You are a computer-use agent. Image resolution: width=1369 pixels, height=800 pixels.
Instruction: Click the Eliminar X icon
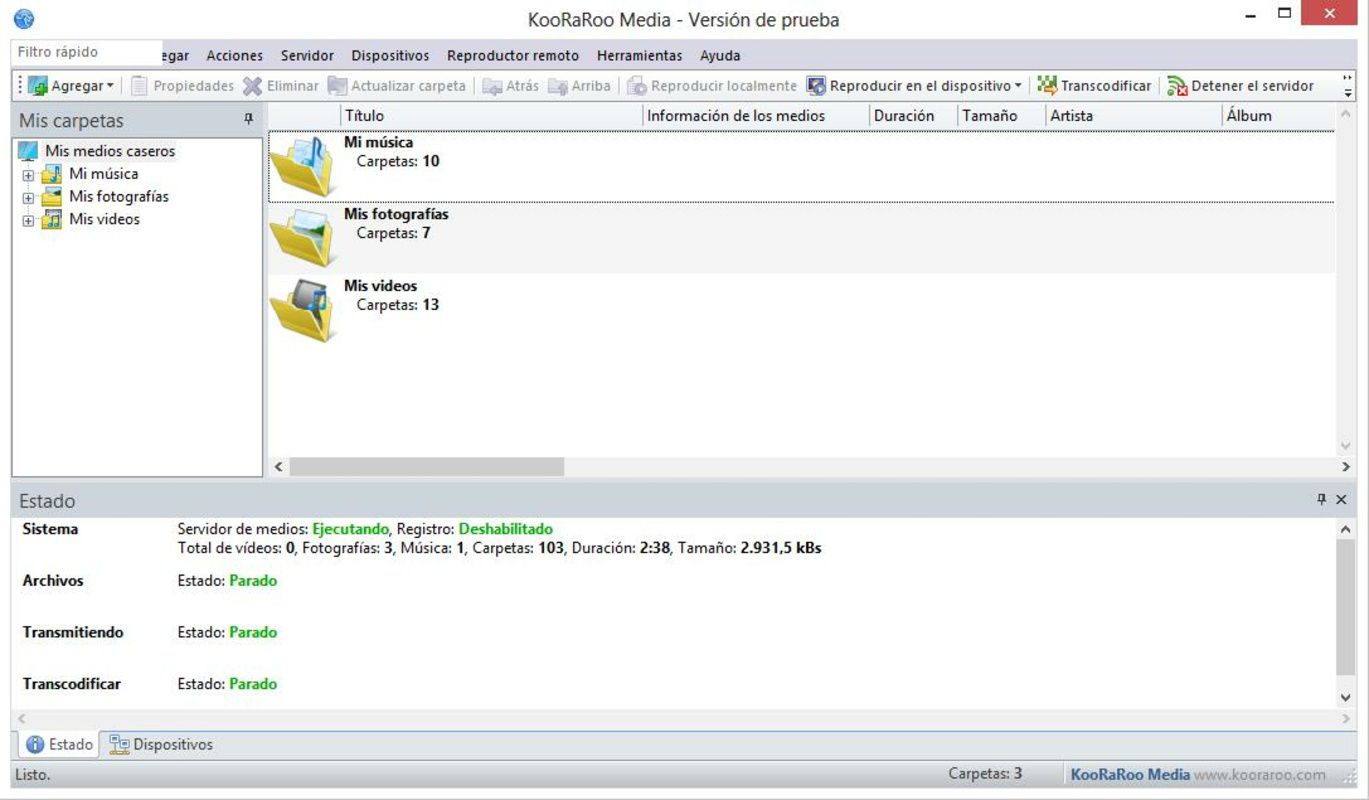(253, 86)
